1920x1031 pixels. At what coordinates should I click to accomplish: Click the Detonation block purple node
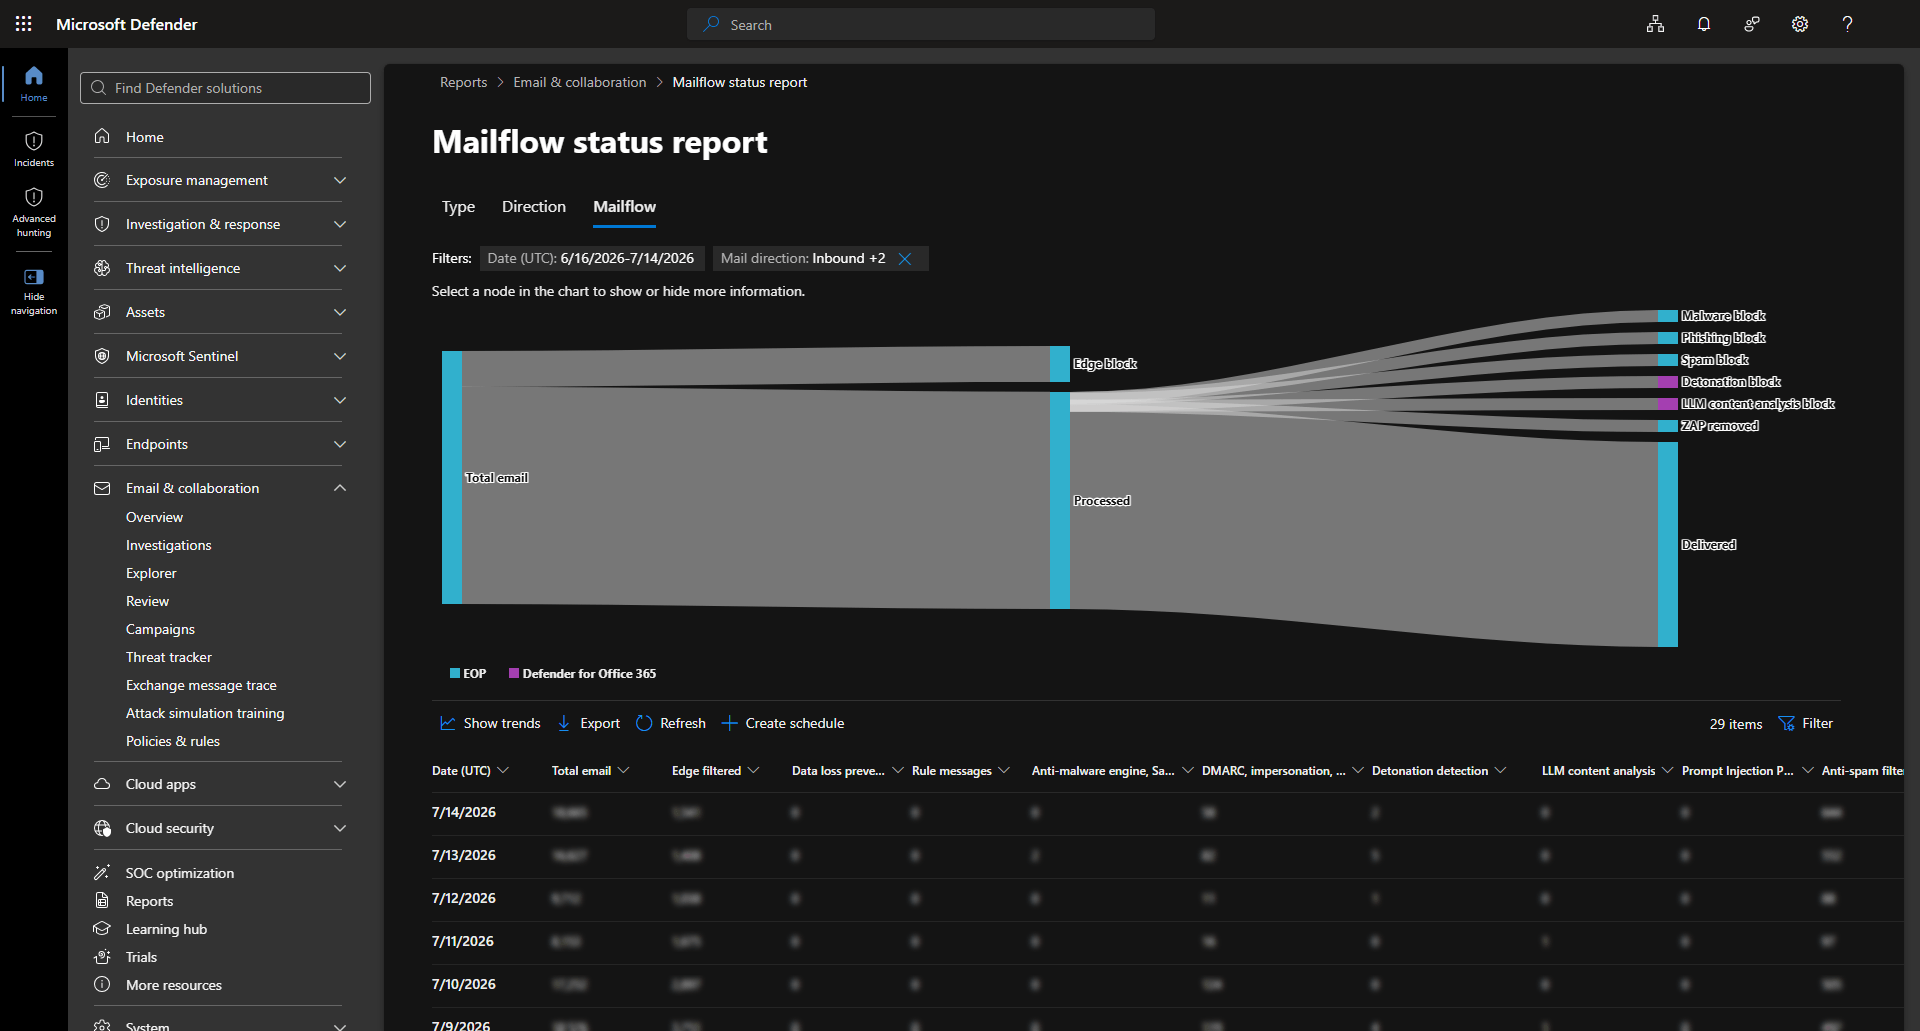tap(1668, 382)
